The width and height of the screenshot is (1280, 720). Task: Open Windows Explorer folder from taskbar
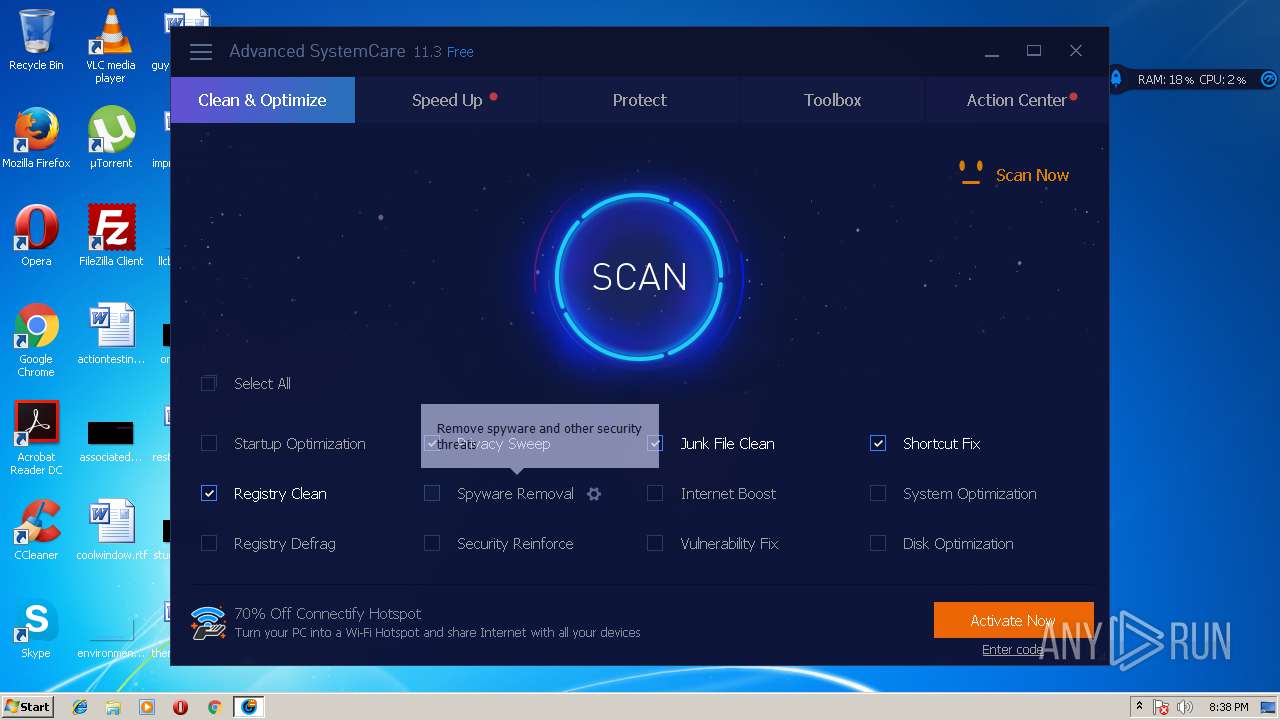[113, 707]
